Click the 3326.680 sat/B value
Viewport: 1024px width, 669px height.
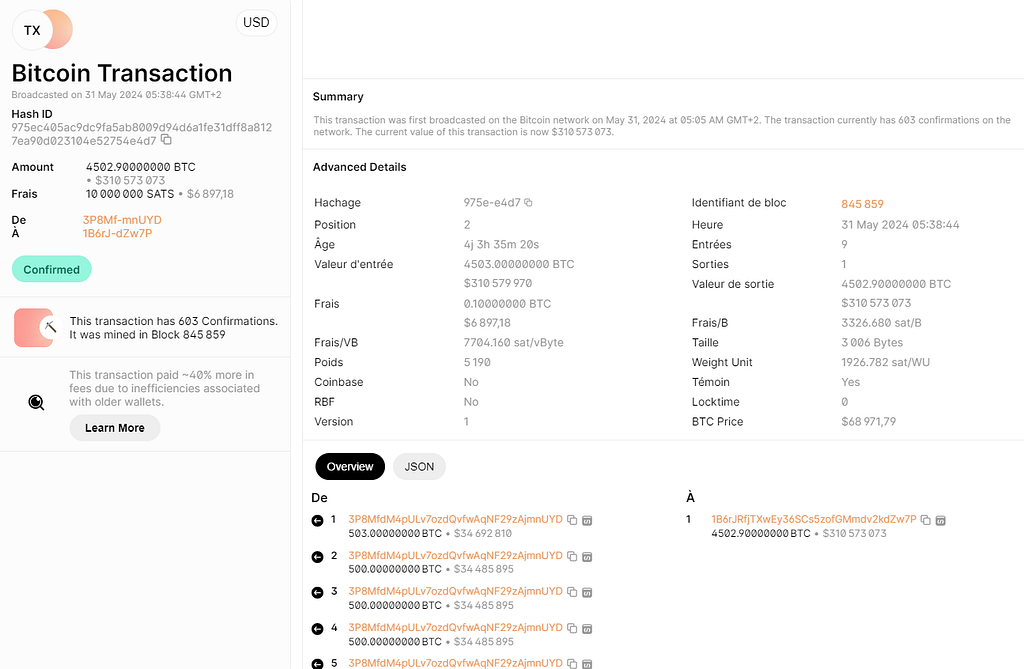point(881,323)
